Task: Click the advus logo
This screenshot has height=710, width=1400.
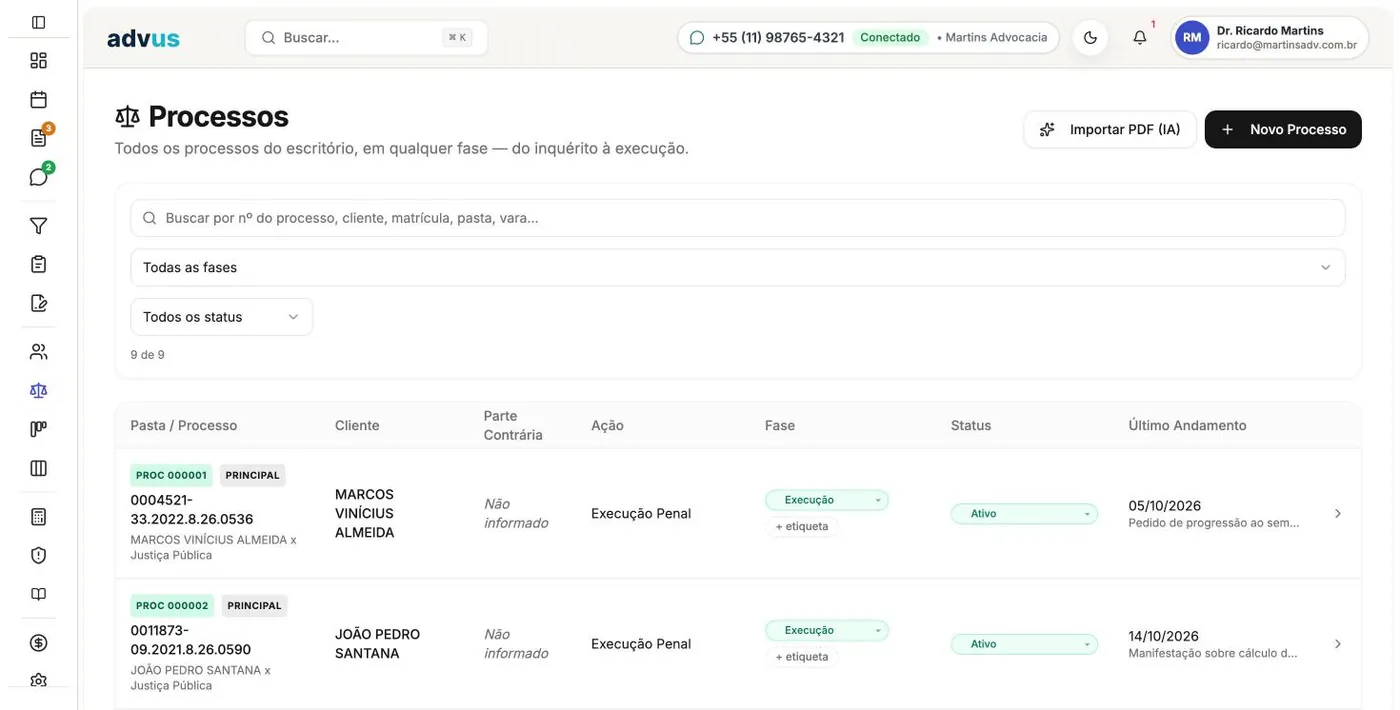Action: (x=143, y=38)
